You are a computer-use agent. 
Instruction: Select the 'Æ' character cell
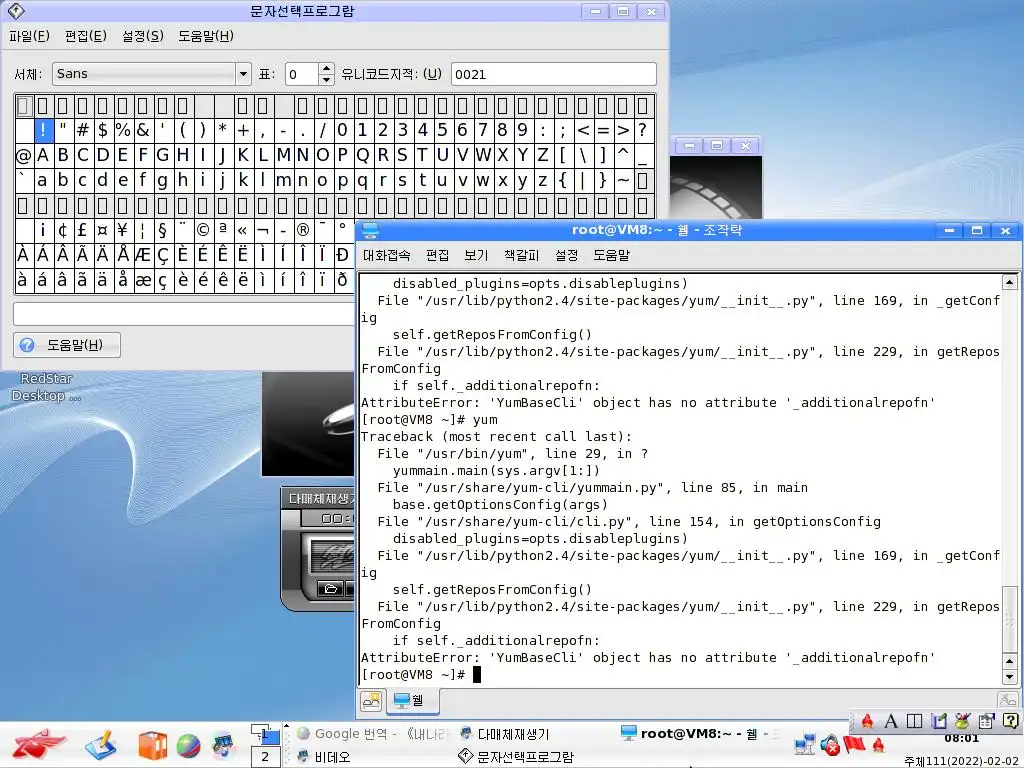coord(143,255)
